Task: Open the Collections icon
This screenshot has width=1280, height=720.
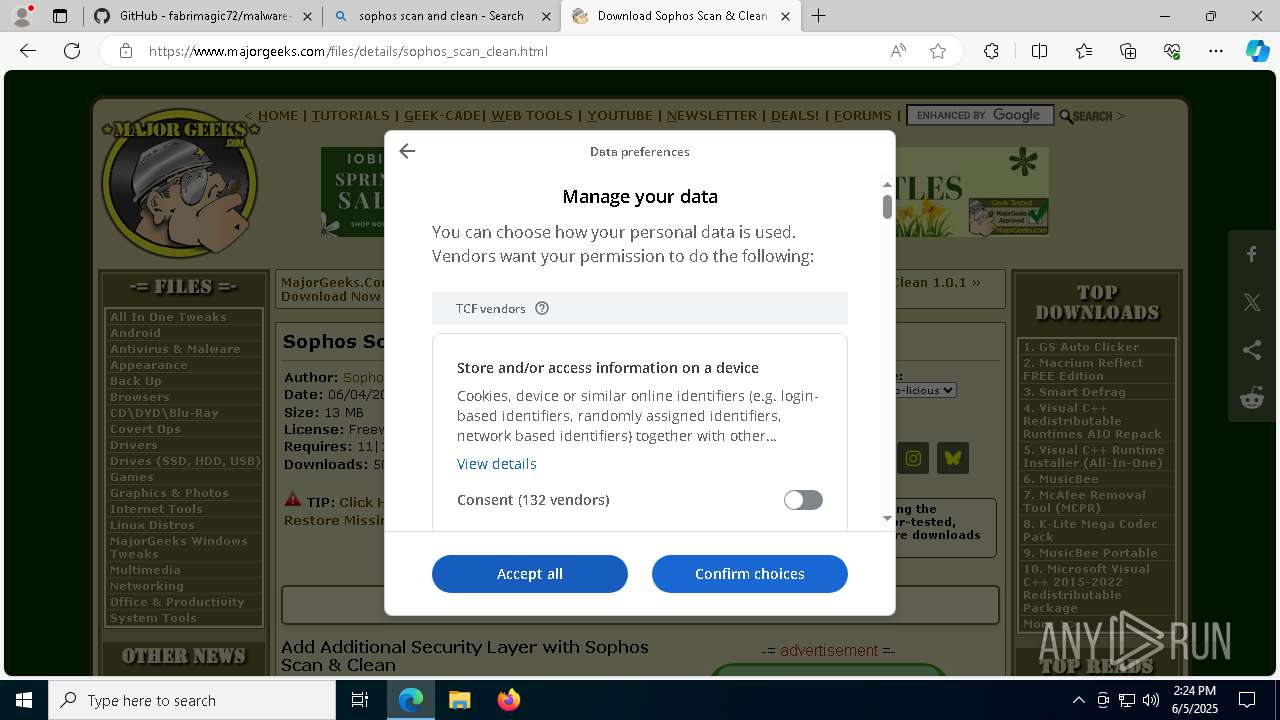Action: coord(1128,51)
